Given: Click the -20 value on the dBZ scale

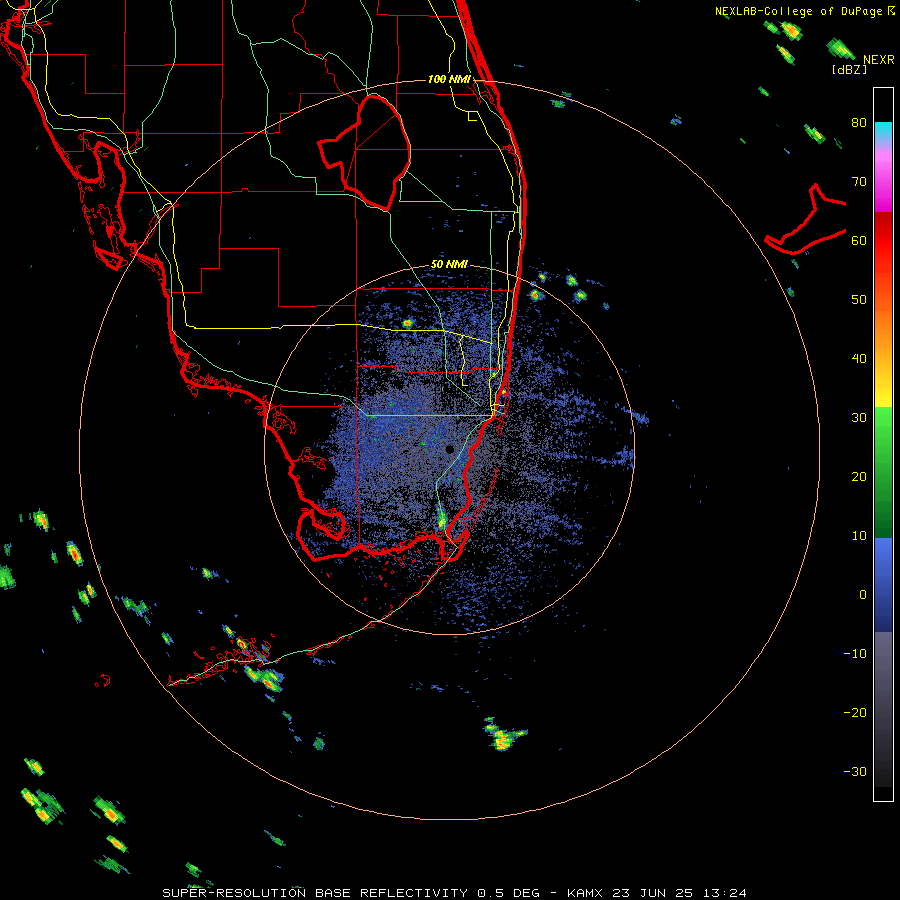Looking at the screenshot, I should (855, 713).
